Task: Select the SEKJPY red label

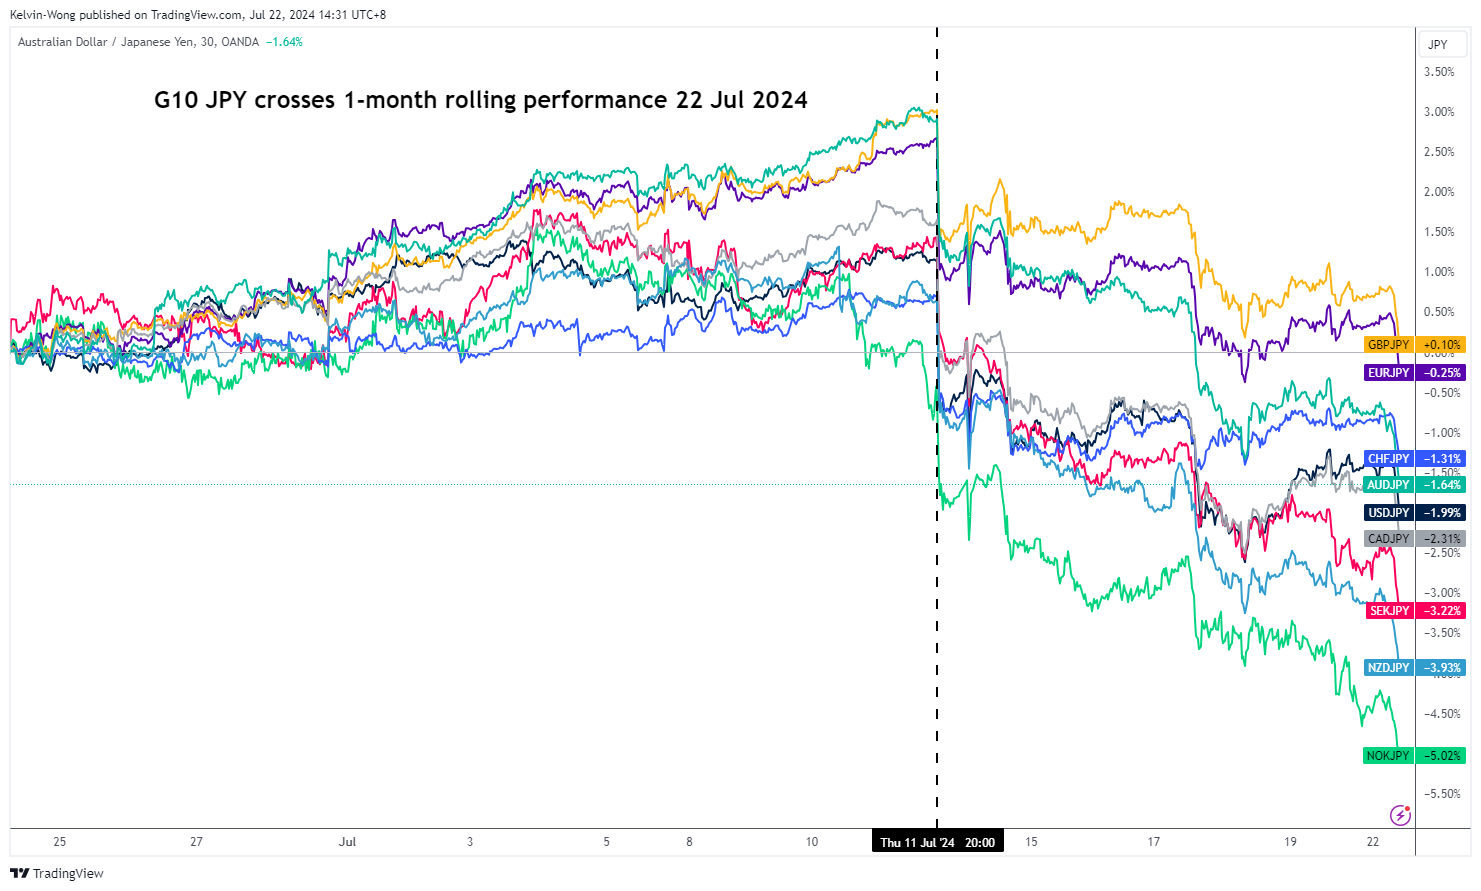Action: pyautogui.click(x=1389, y=611)
